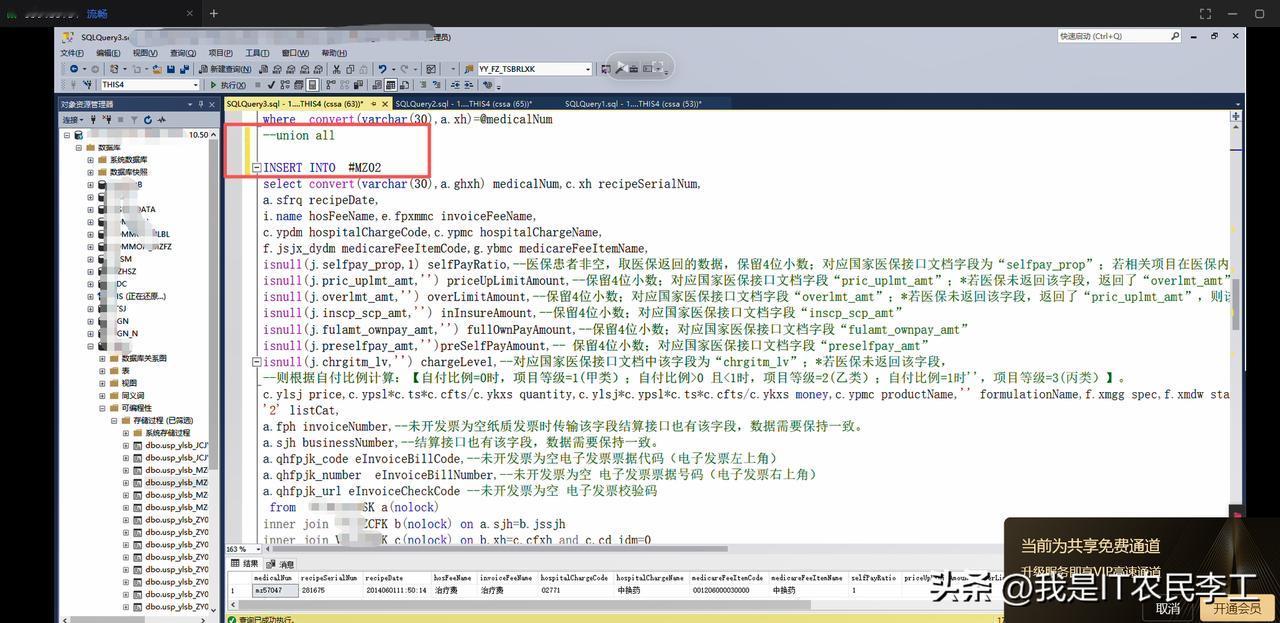
Task: Open the 查询(Q) menu
Action: (x=183, y=53)
